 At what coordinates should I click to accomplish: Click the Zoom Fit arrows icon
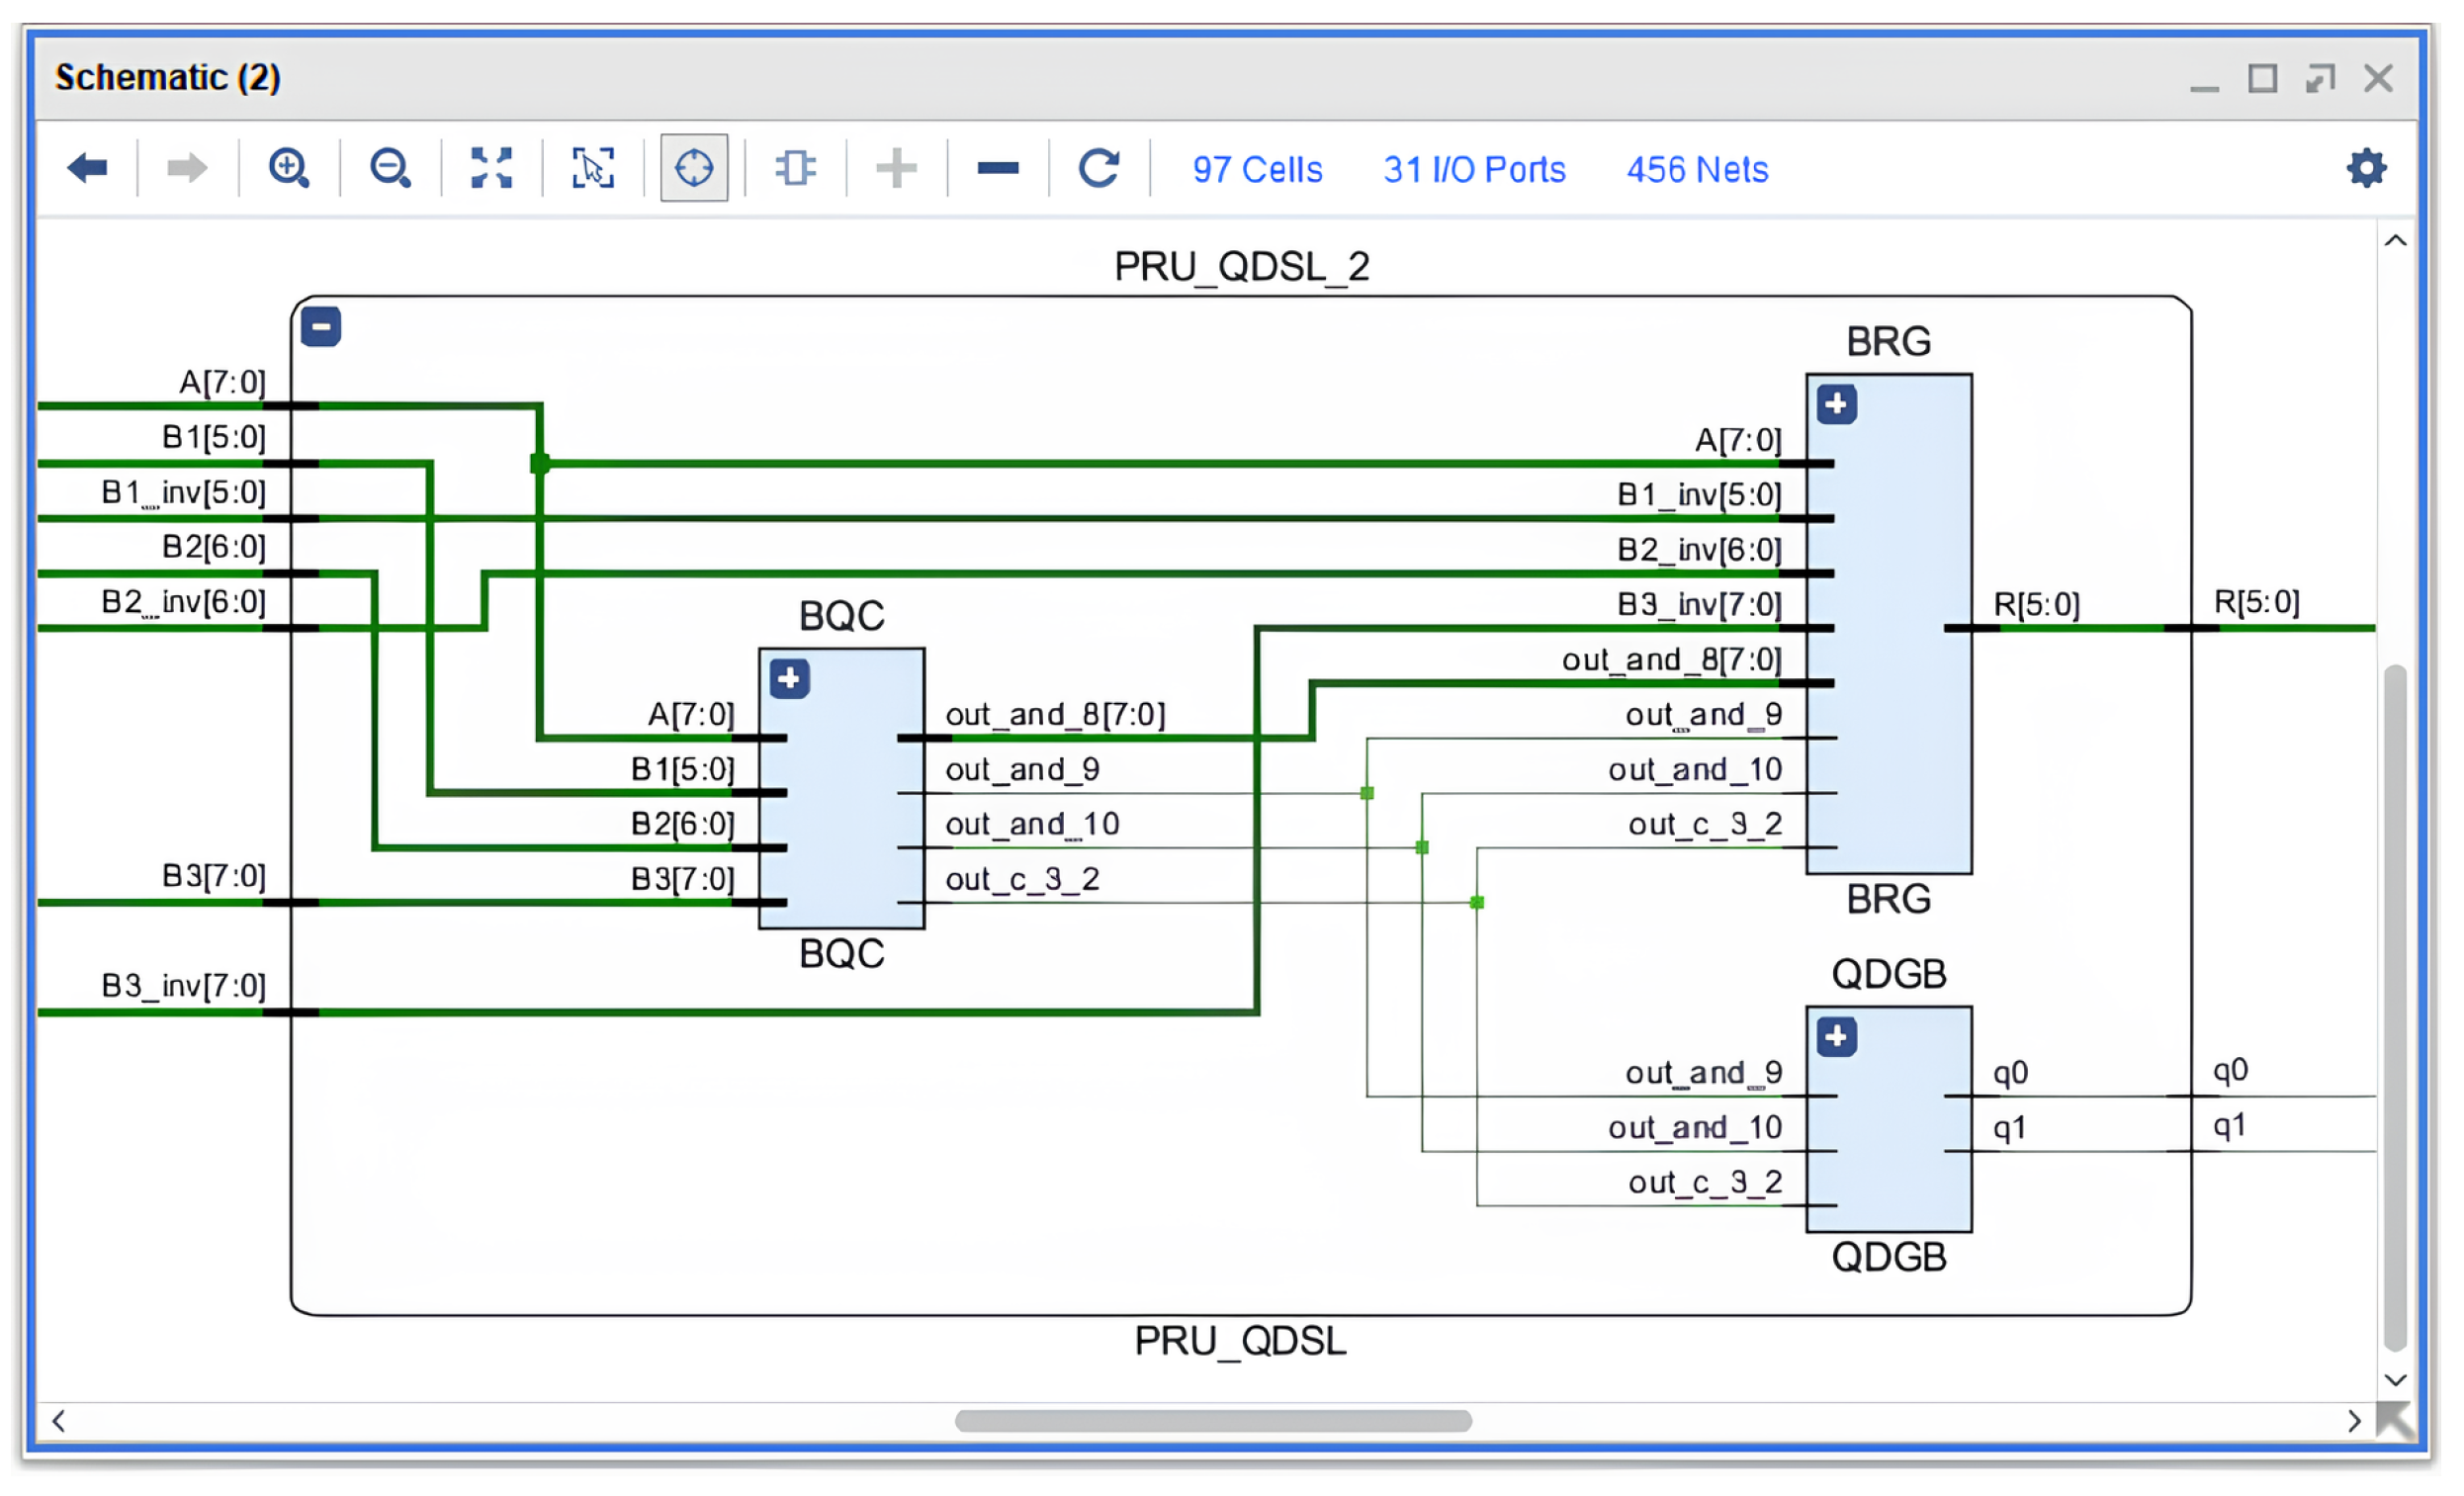(491, 168)
